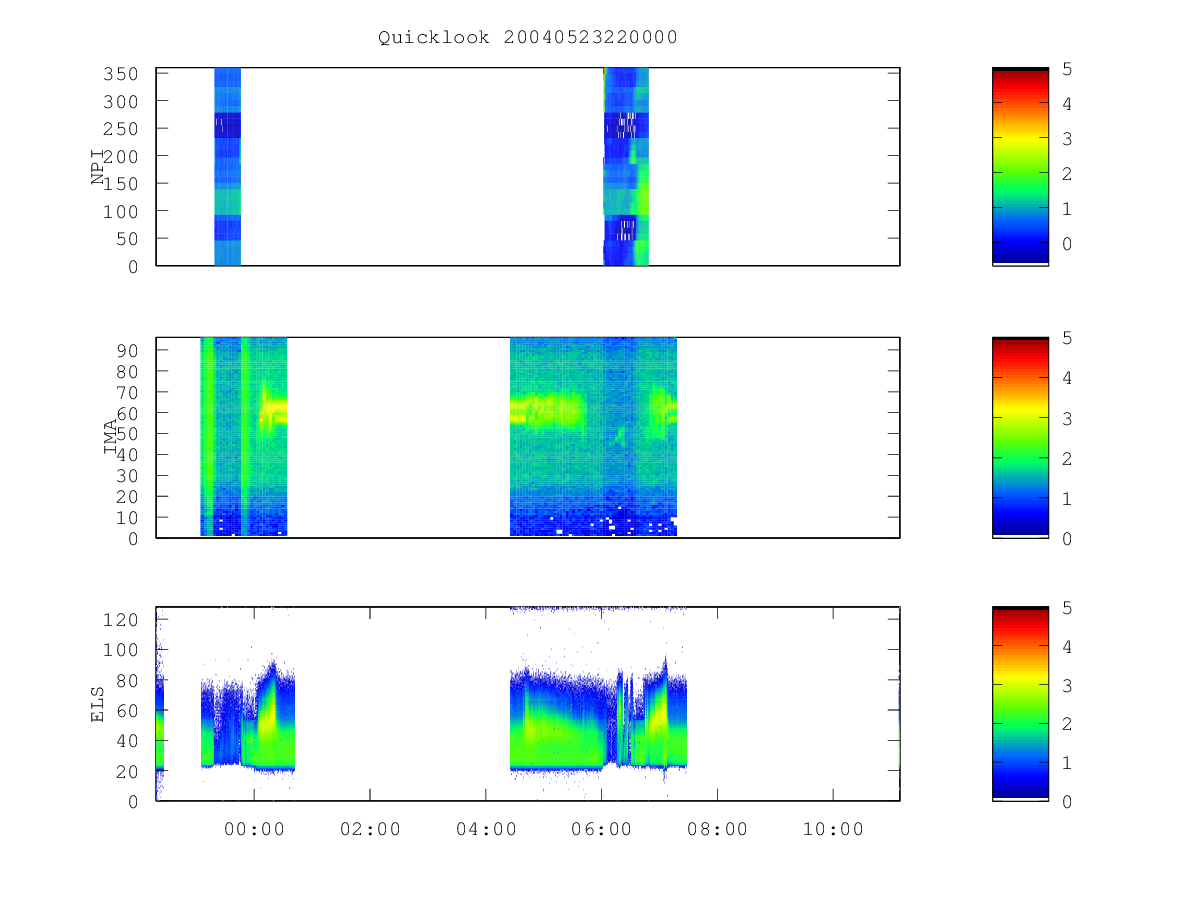Screen dimensions: 1200x900
Task: Click the IMA y-axis label
Action: [x=111, y=437]
